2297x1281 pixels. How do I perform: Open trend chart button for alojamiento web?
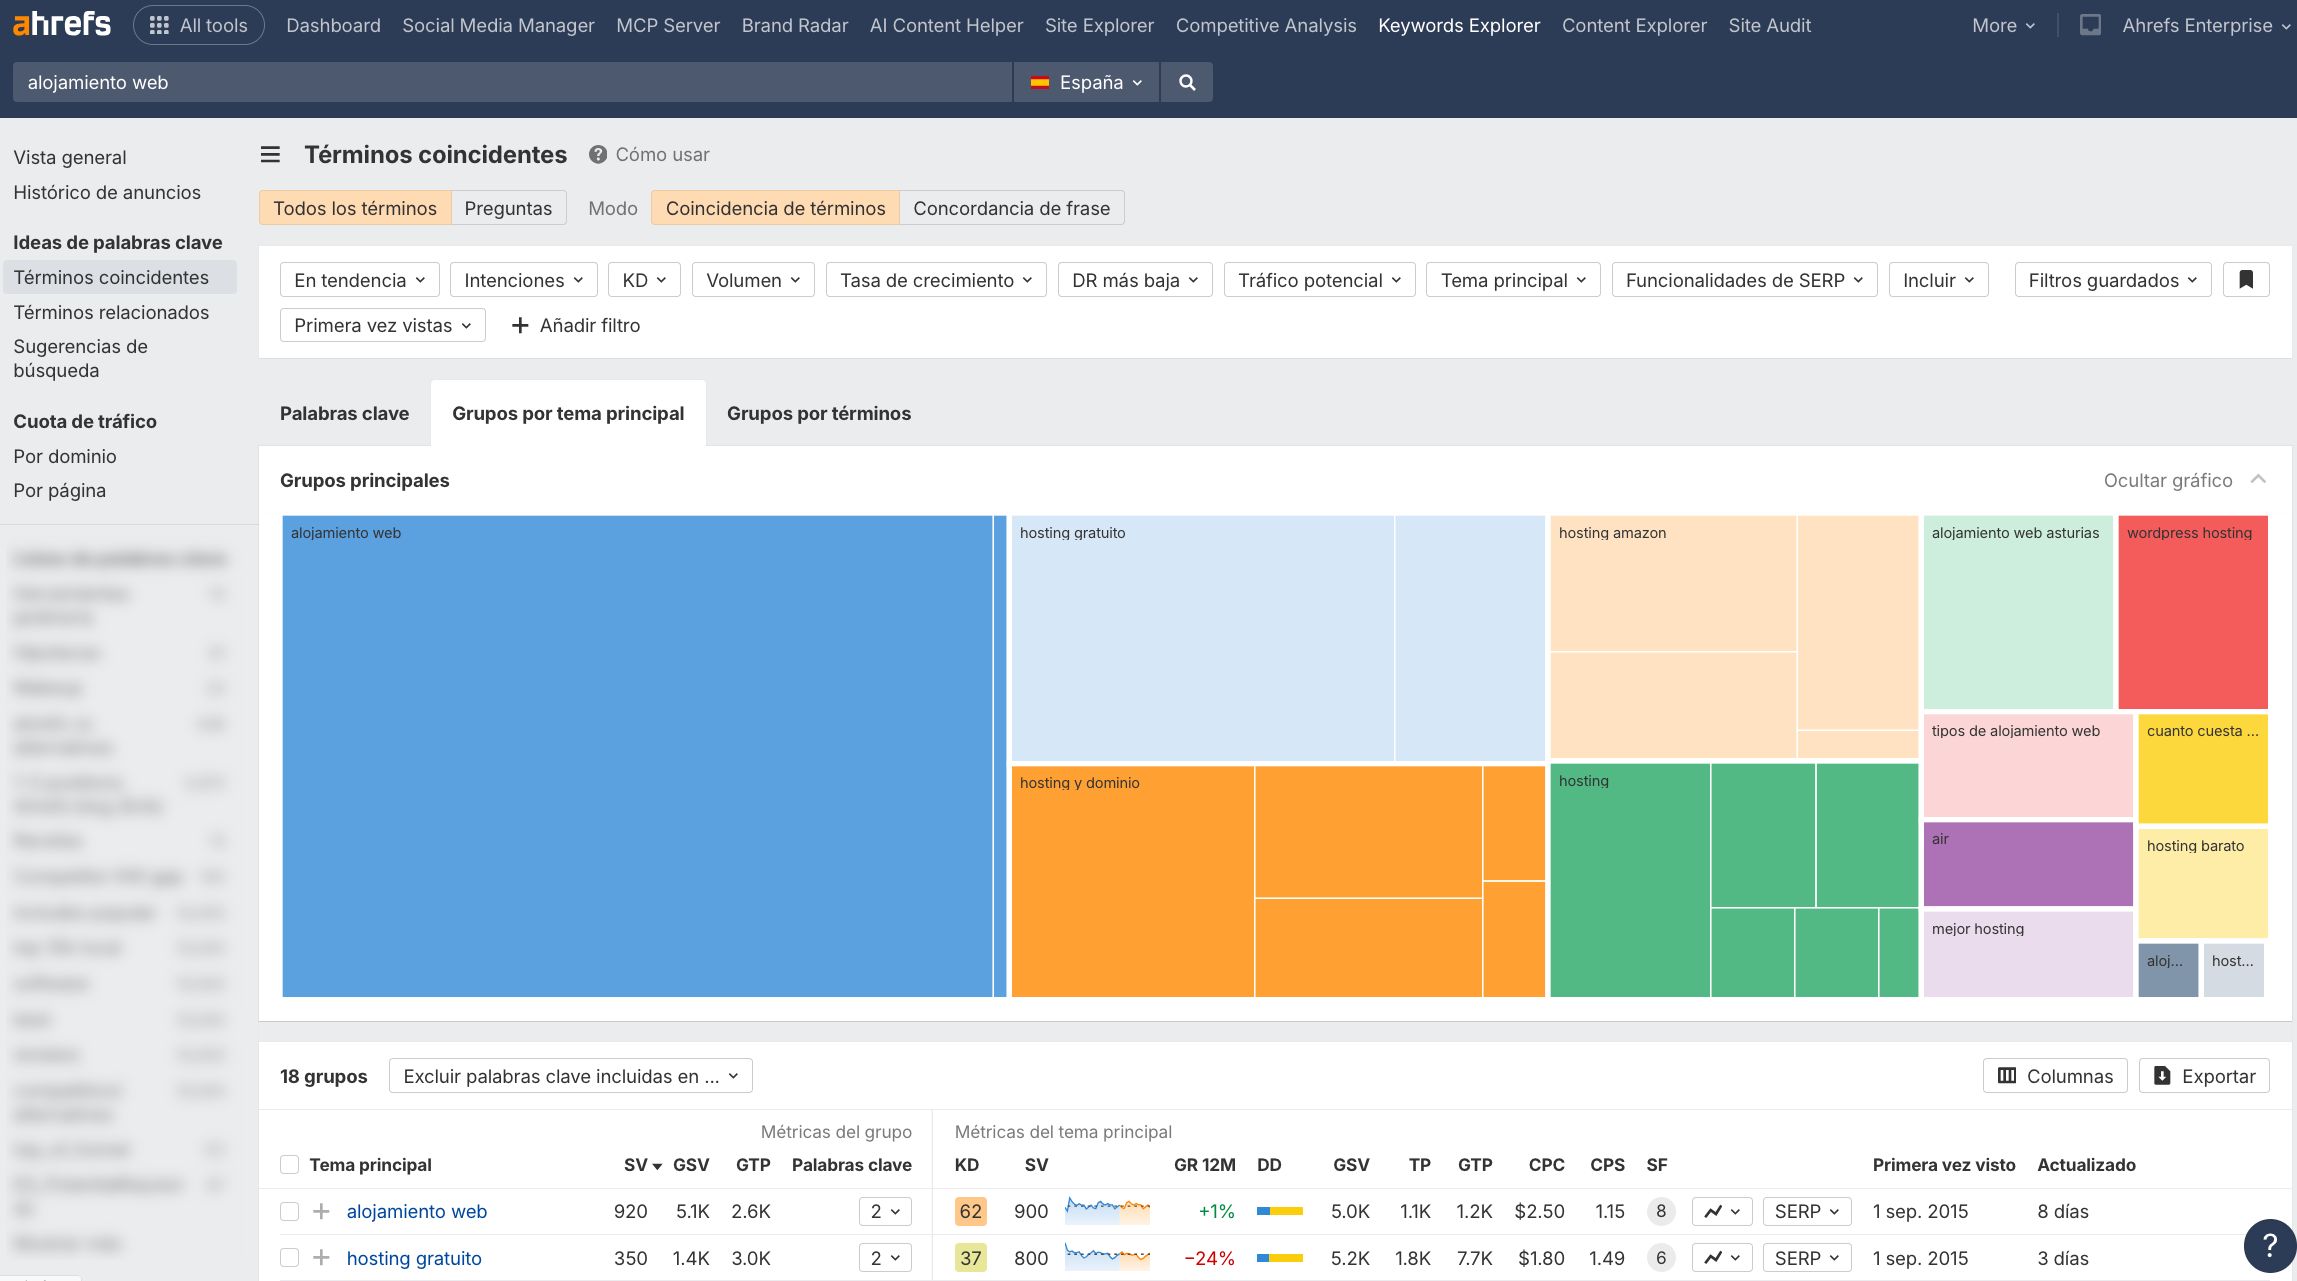1721,1211
